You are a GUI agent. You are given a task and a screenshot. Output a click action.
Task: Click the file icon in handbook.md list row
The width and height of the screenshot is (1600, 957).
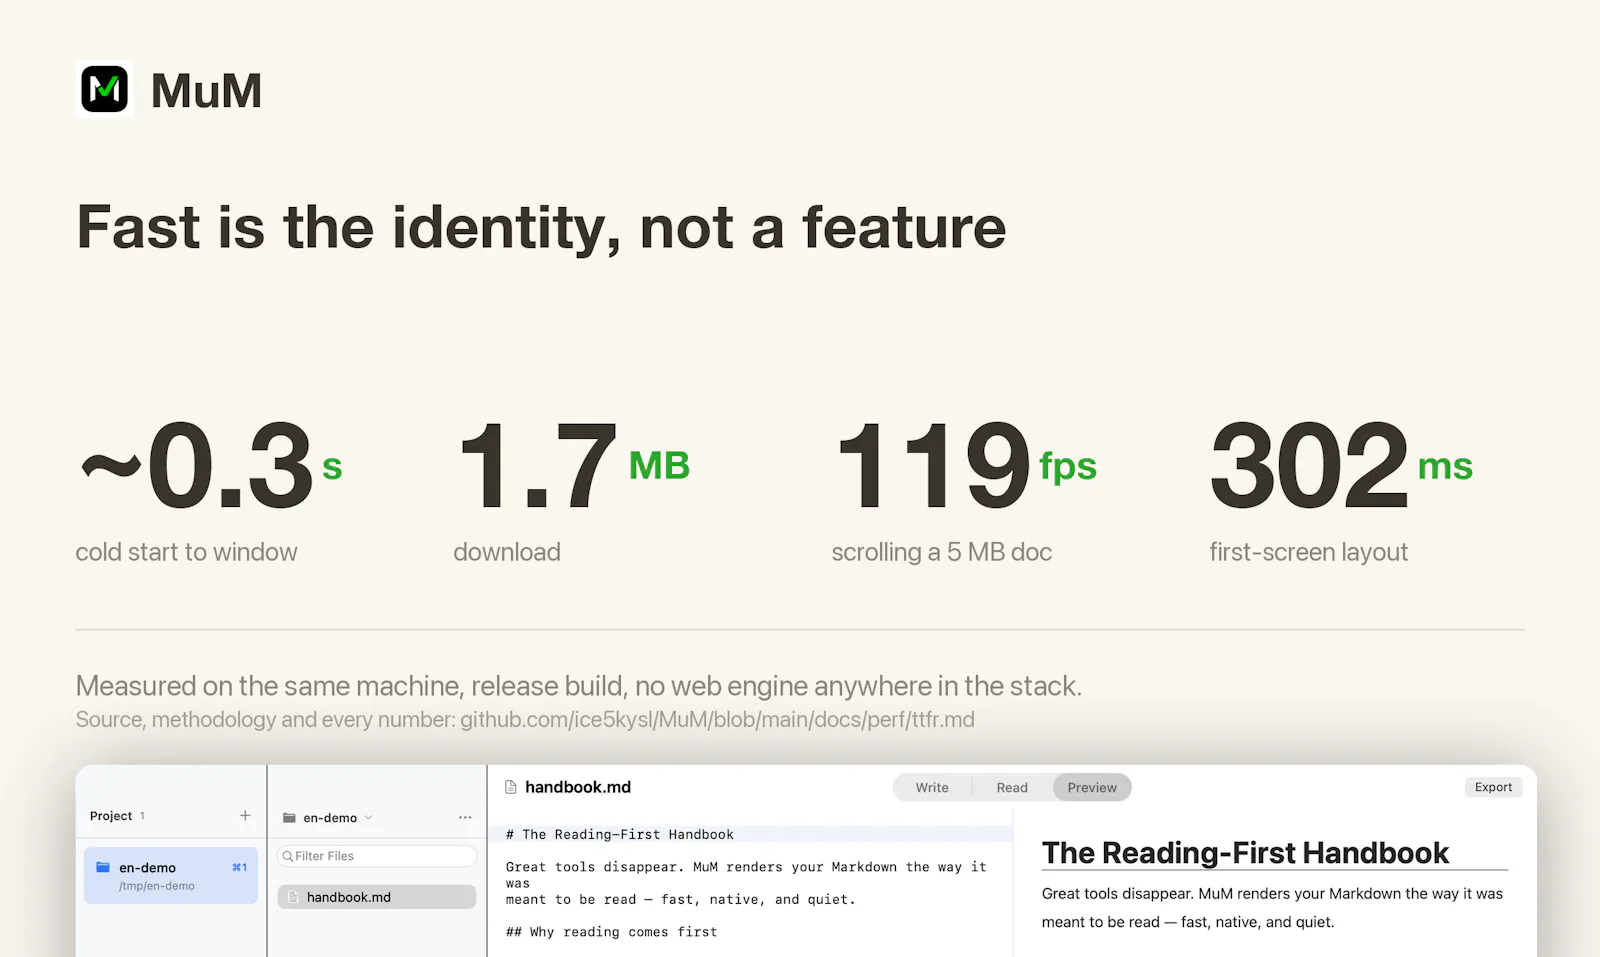[x=294, y=897]
